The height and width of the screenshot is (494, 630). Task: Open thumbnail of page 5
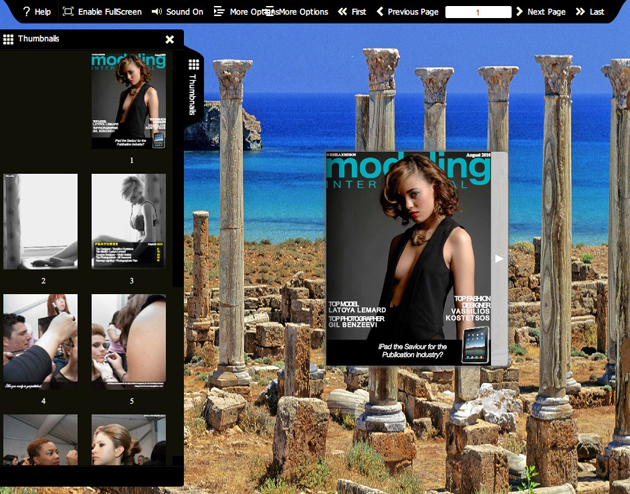click(129, 341)
